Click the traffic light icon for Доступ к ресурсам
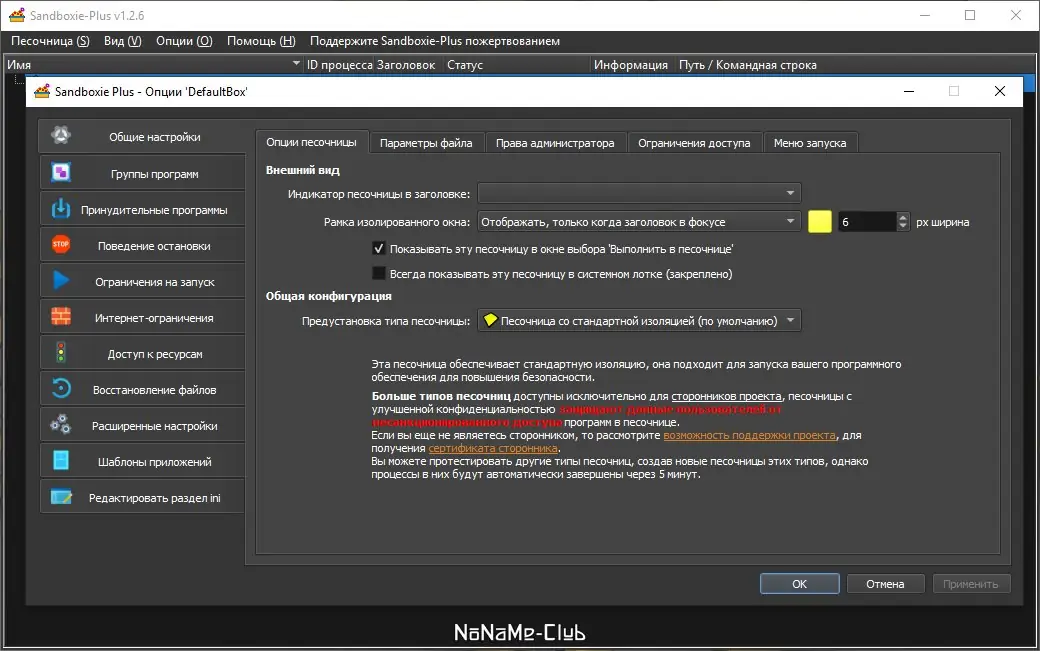Viewport: 1040px width, 651px height. click(61, 353)
